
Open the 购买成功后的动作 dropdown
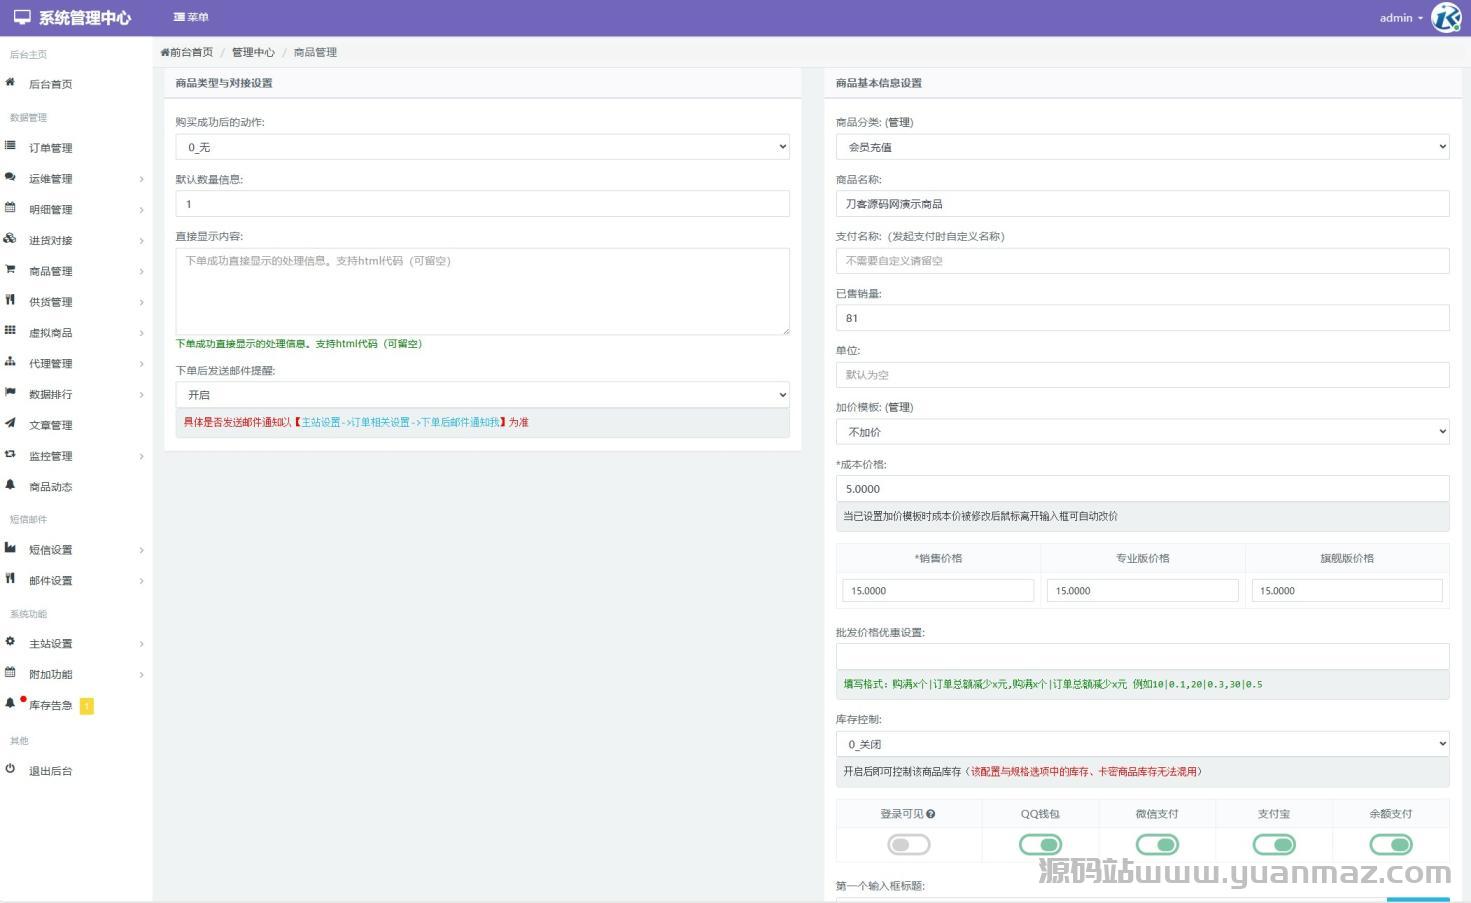(x=482, y=147)
